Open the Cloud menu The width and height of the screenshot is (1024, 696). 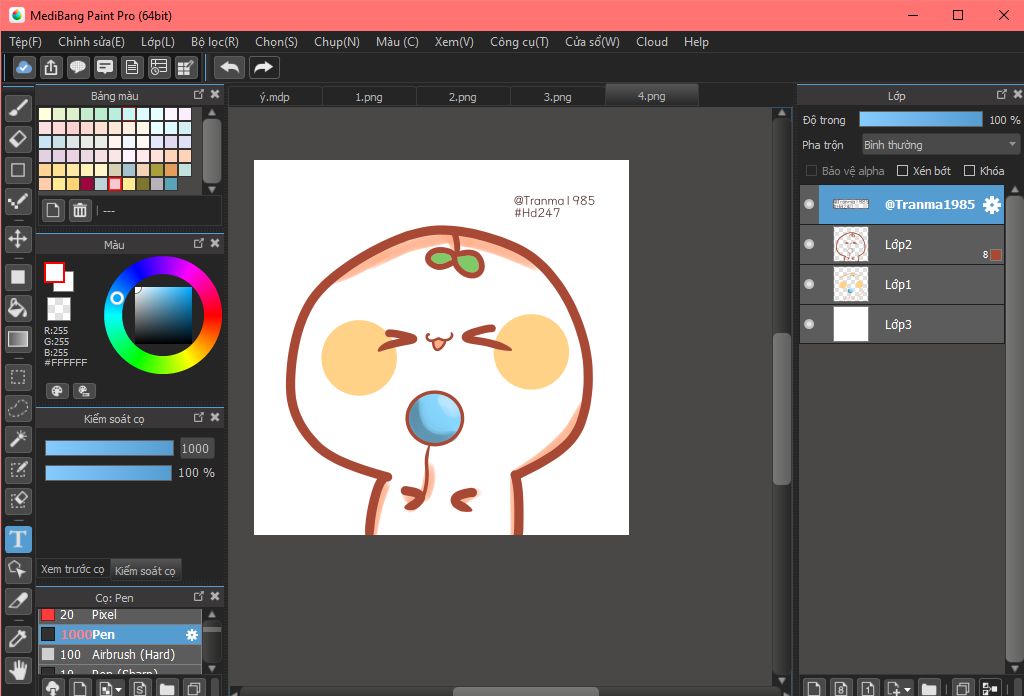tap(652, 42)
